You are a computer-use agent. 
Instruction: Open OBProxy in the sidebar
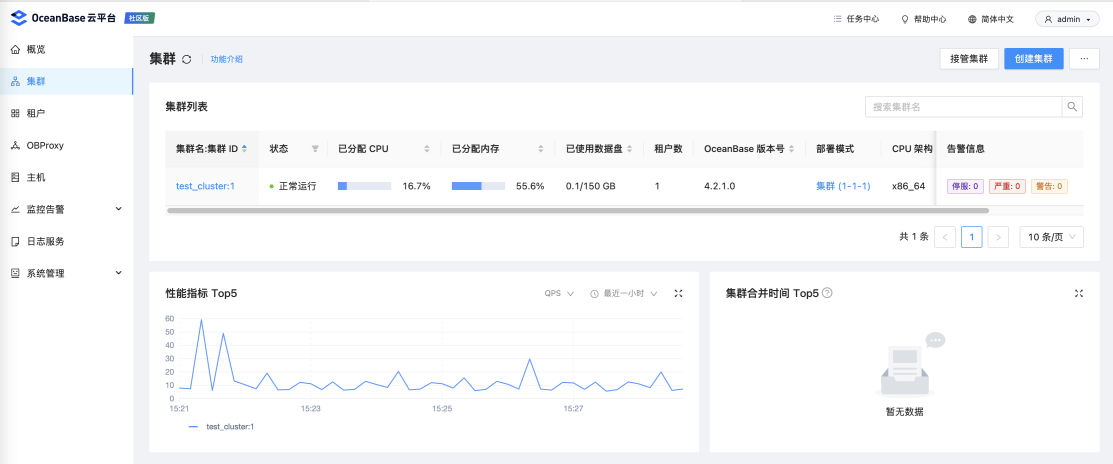click(x=67, y=145)
